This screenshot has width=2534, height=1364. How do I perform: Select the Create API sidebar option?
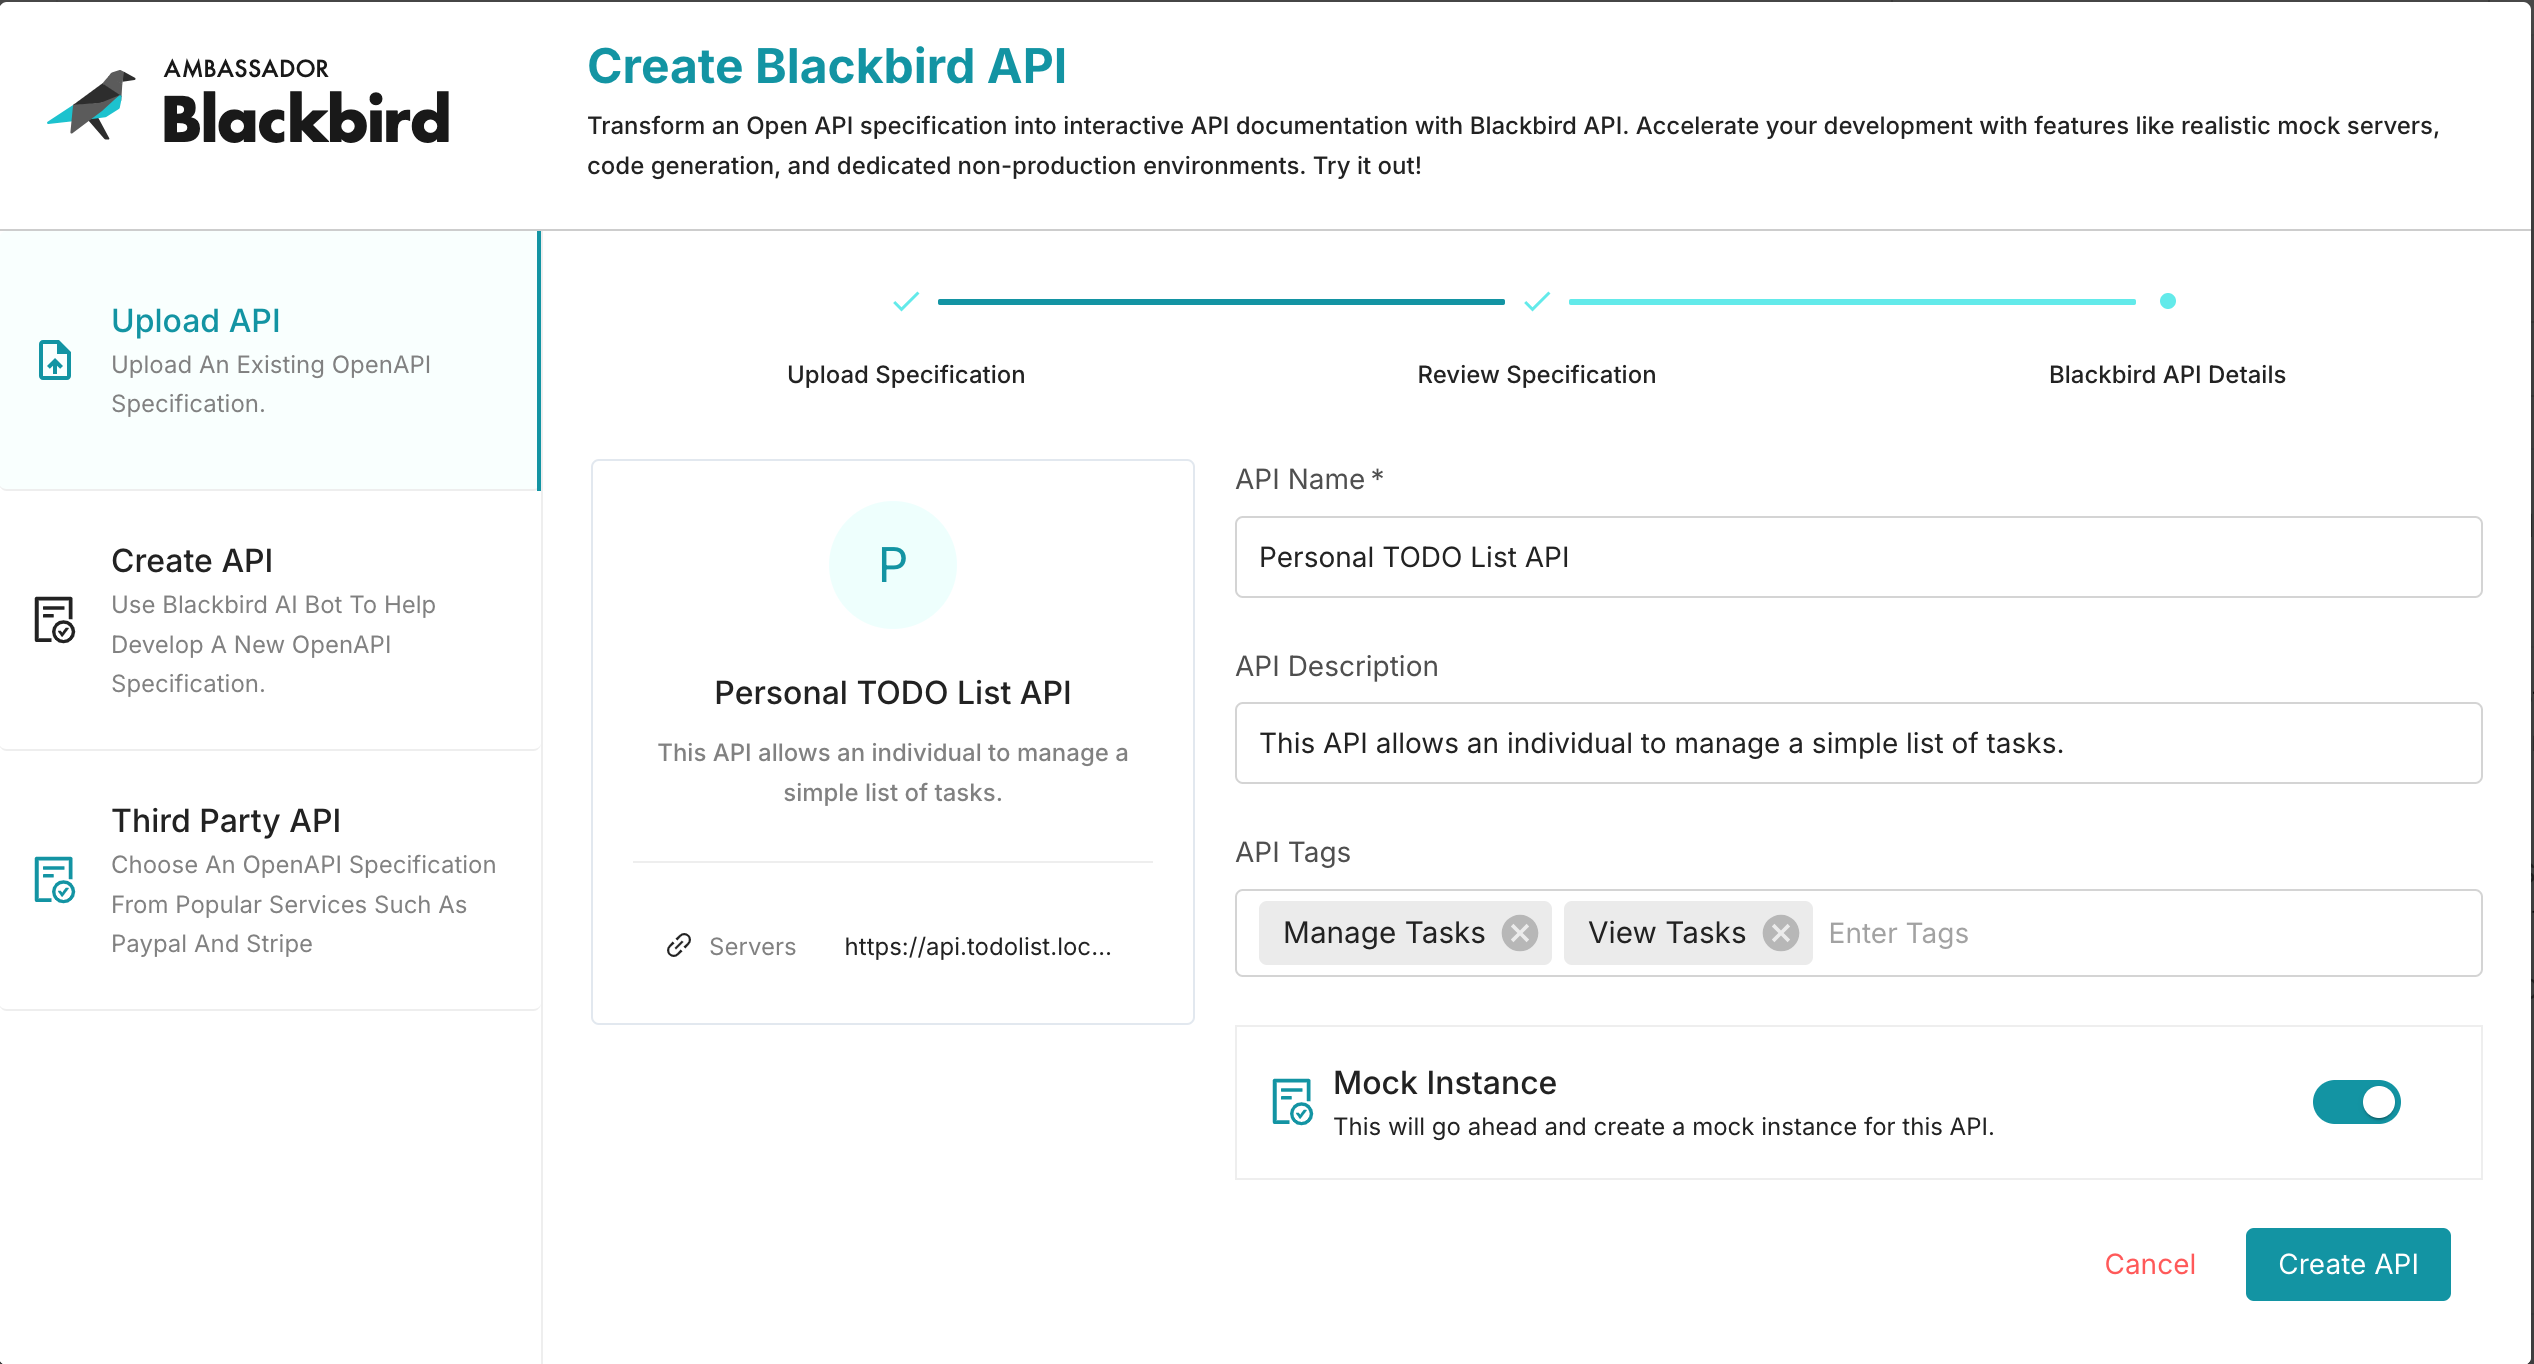tap(270, 620)
